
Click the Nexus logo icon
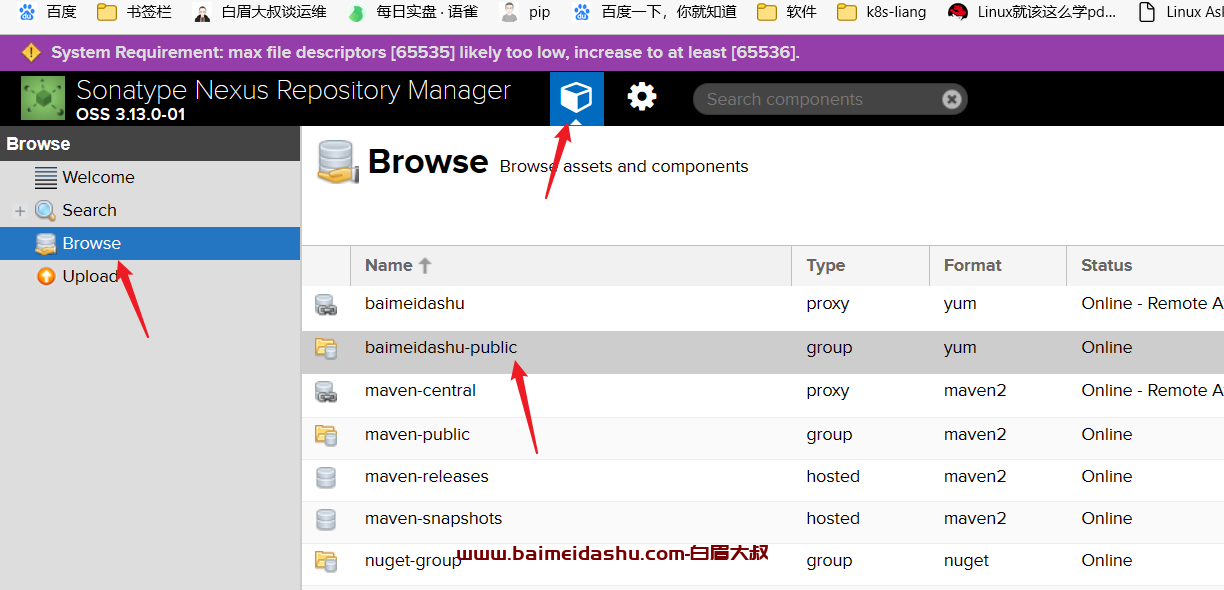coord(43,98)
